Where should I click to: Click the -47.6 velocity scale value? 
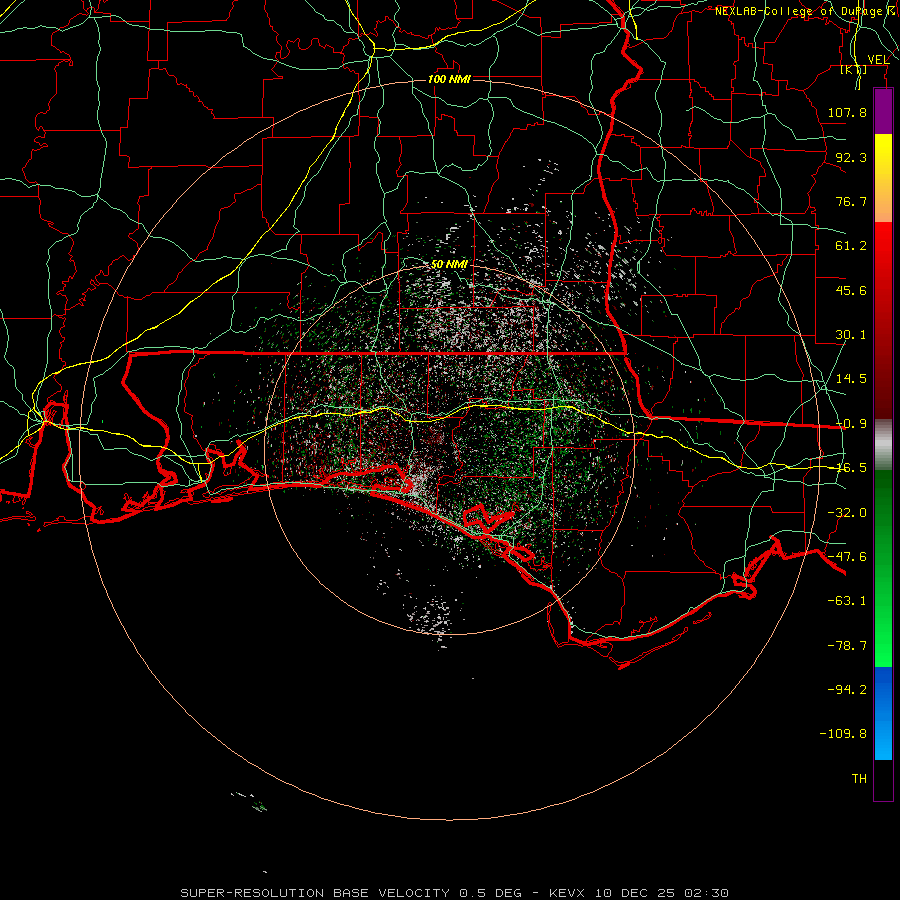[x=847, y=557]
